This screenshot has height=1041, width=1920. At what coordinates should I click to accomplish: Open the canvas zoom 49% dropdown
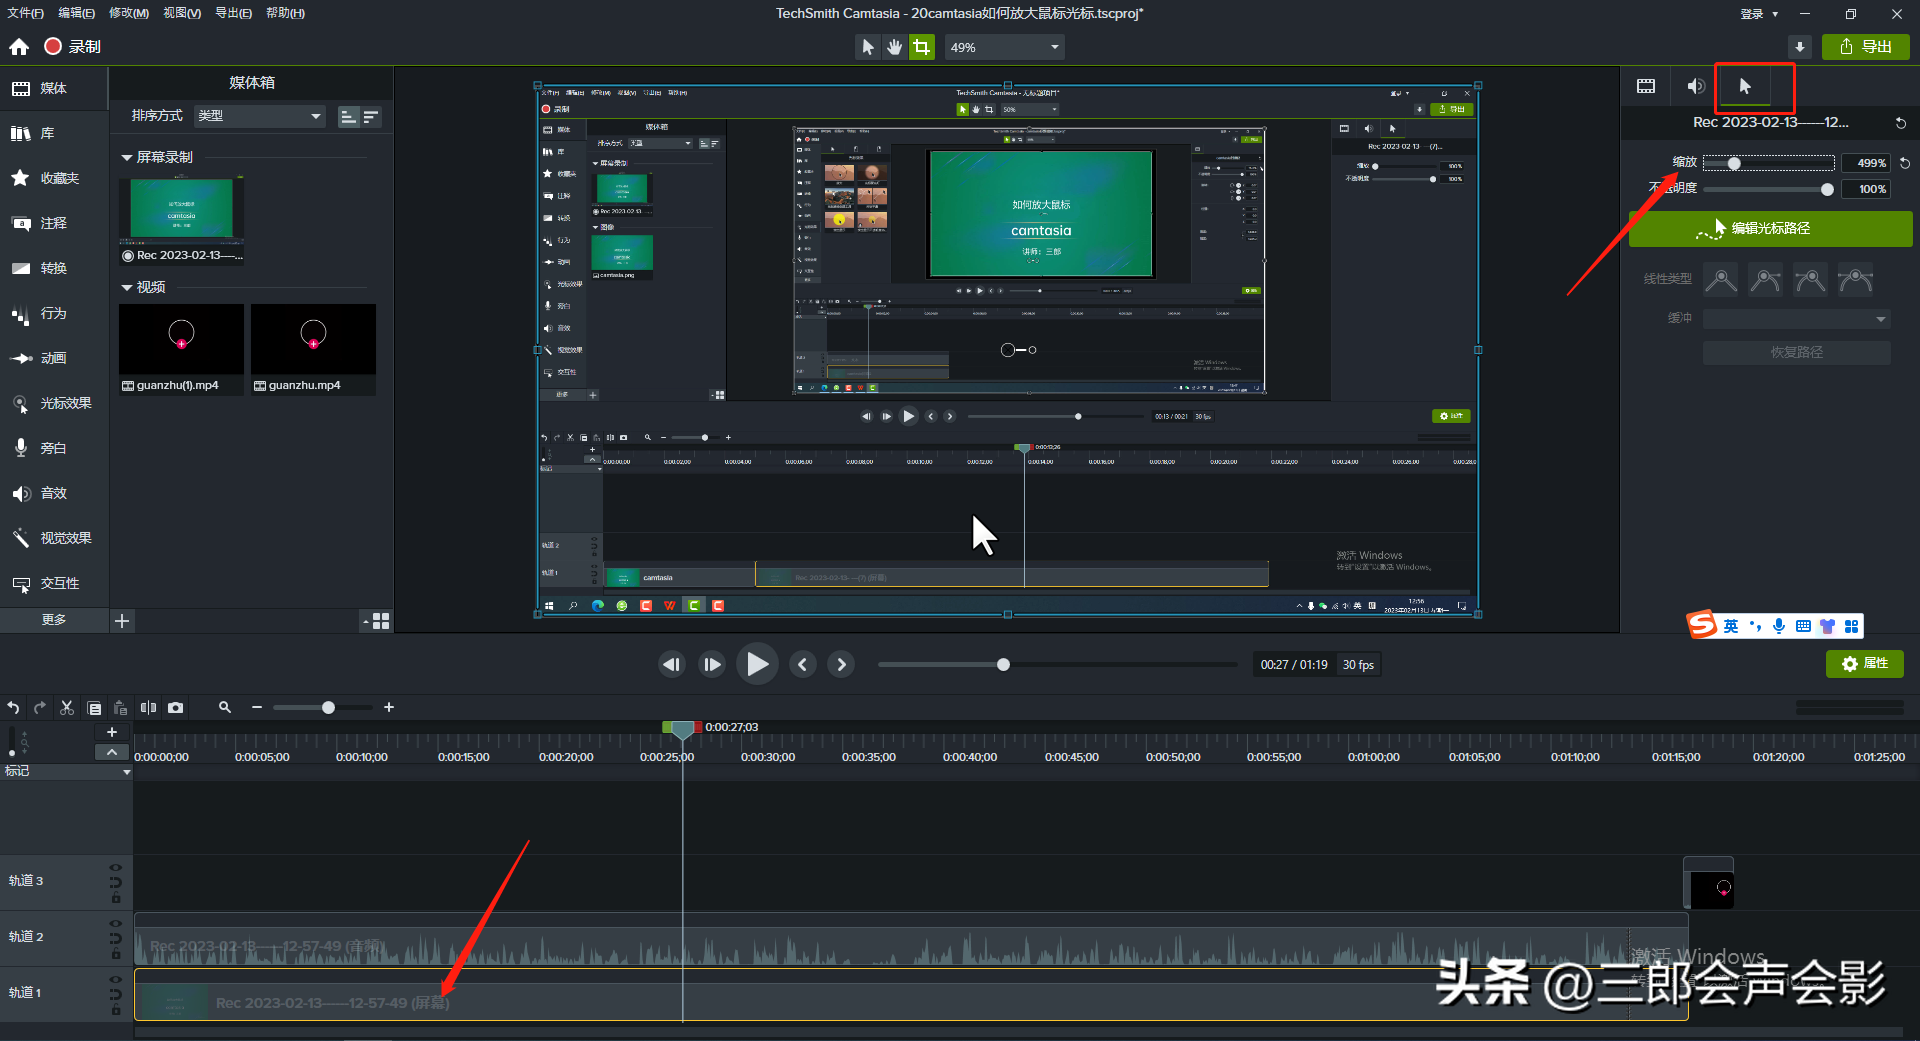pos(1004,47)
